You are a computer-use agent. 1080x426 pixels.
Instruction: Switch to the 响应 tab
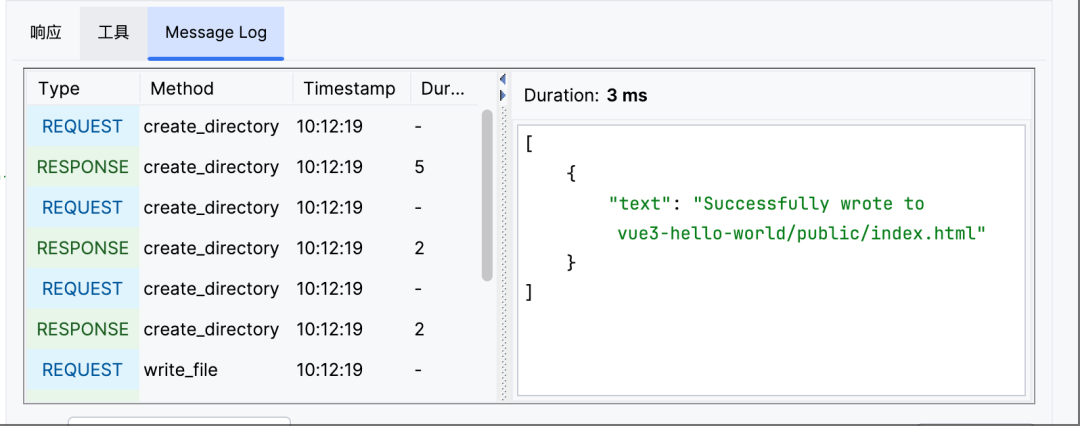[x=46, y=32]
